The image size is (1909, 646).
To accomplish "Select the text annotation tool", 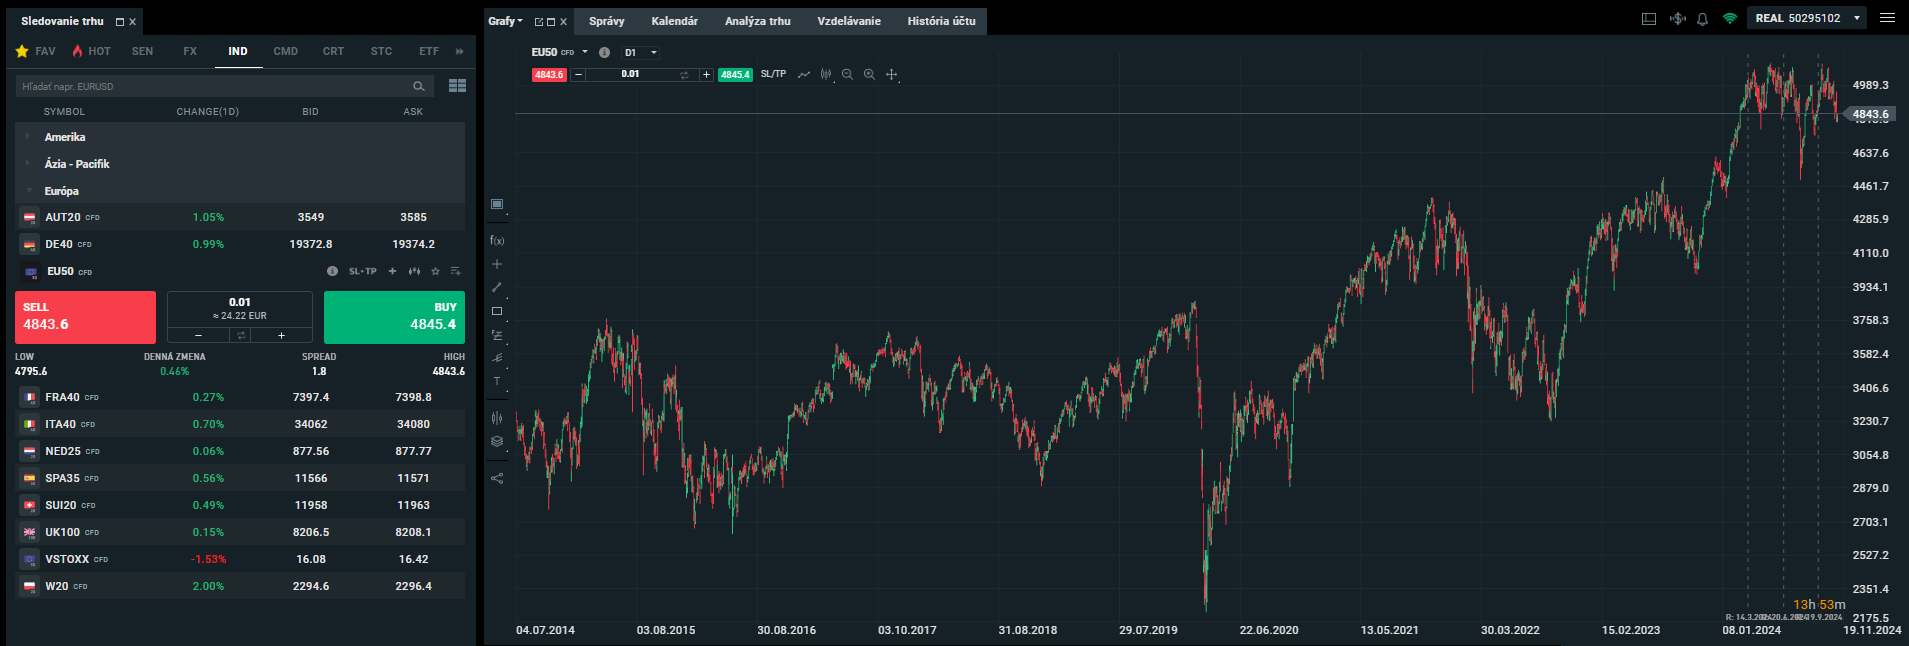I will [x=497, y=381].
